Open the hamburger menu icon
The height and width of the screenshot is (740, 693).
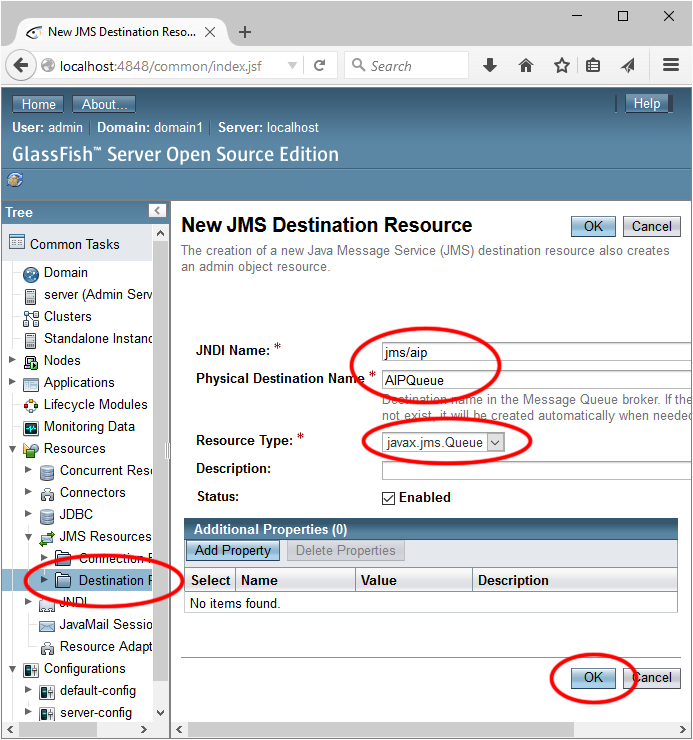(671, 65)
